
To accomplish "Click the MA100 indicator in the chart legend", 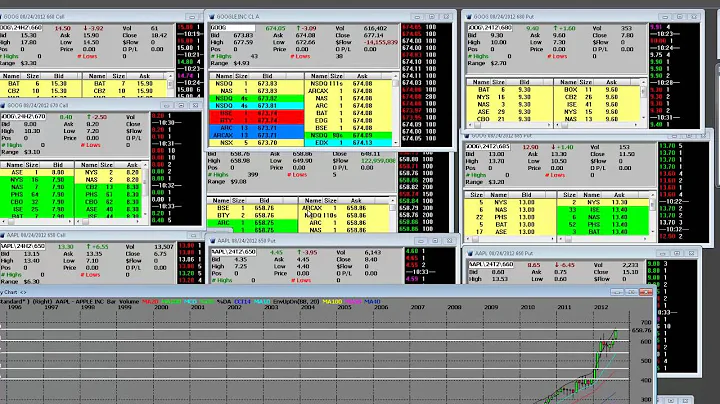I will coord(332,302).
